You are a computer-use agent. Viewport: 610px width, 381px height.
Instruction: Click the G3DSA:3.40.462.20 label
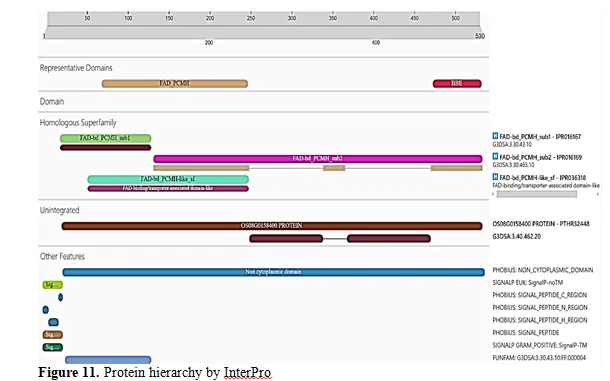pos(517,236)
